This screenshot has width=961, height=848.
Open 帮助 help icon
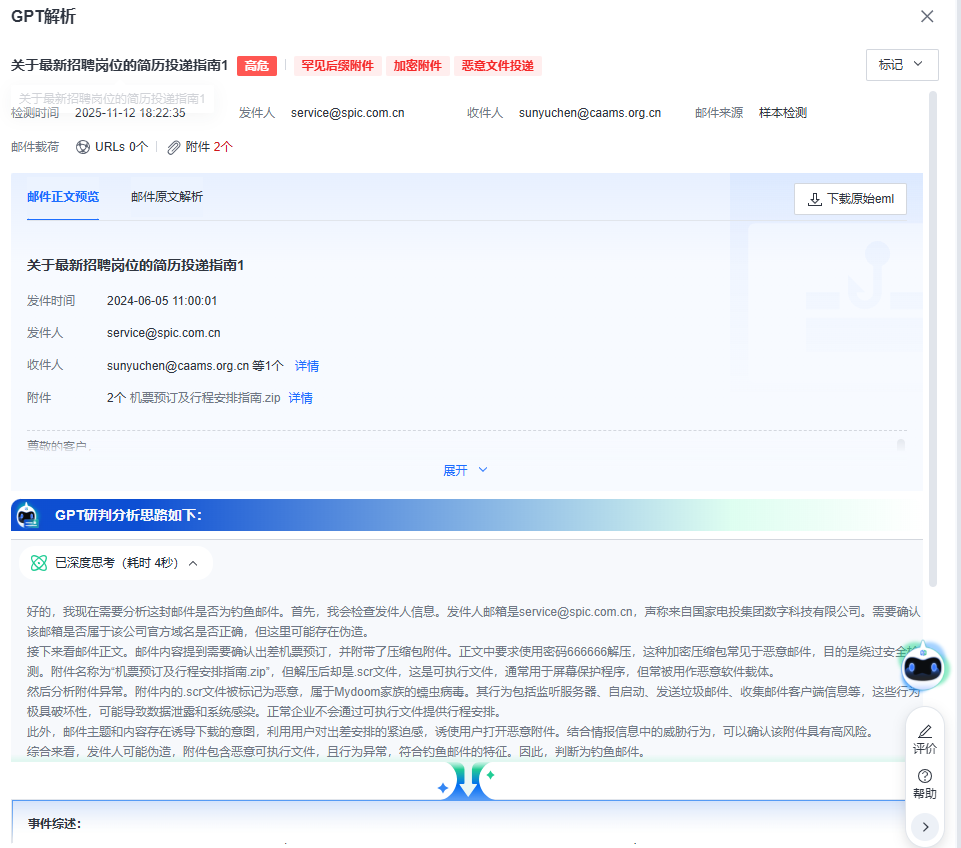925,777
